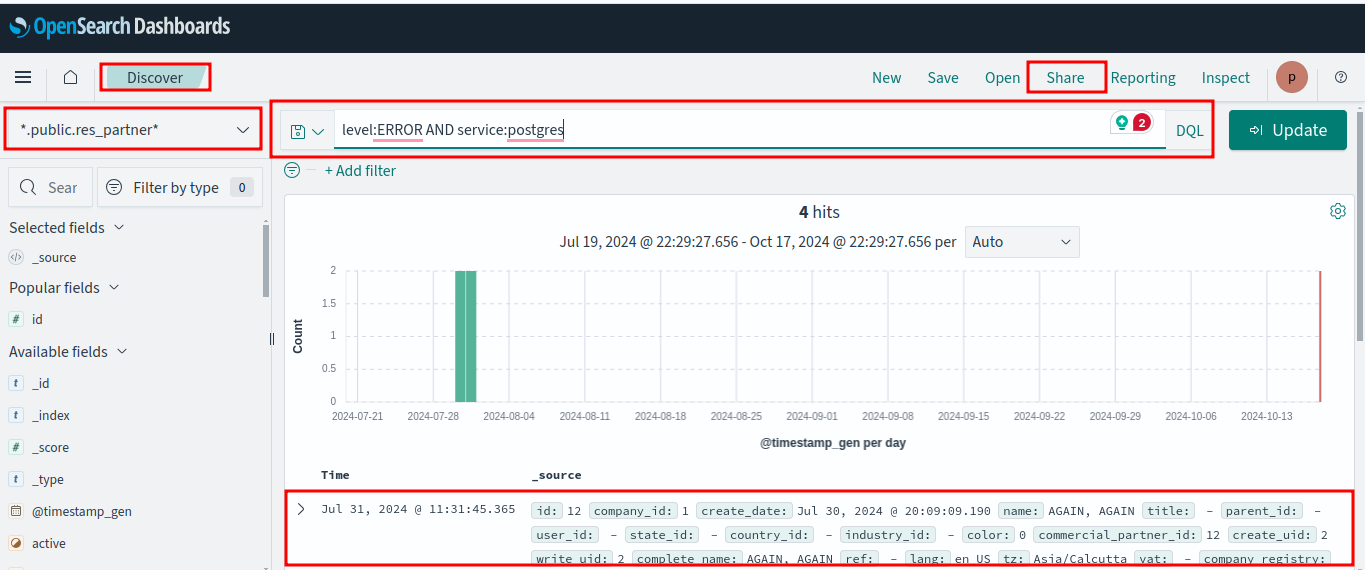1365x570 pixels.
Task: Open the help icon in header
Action: 1340,77
